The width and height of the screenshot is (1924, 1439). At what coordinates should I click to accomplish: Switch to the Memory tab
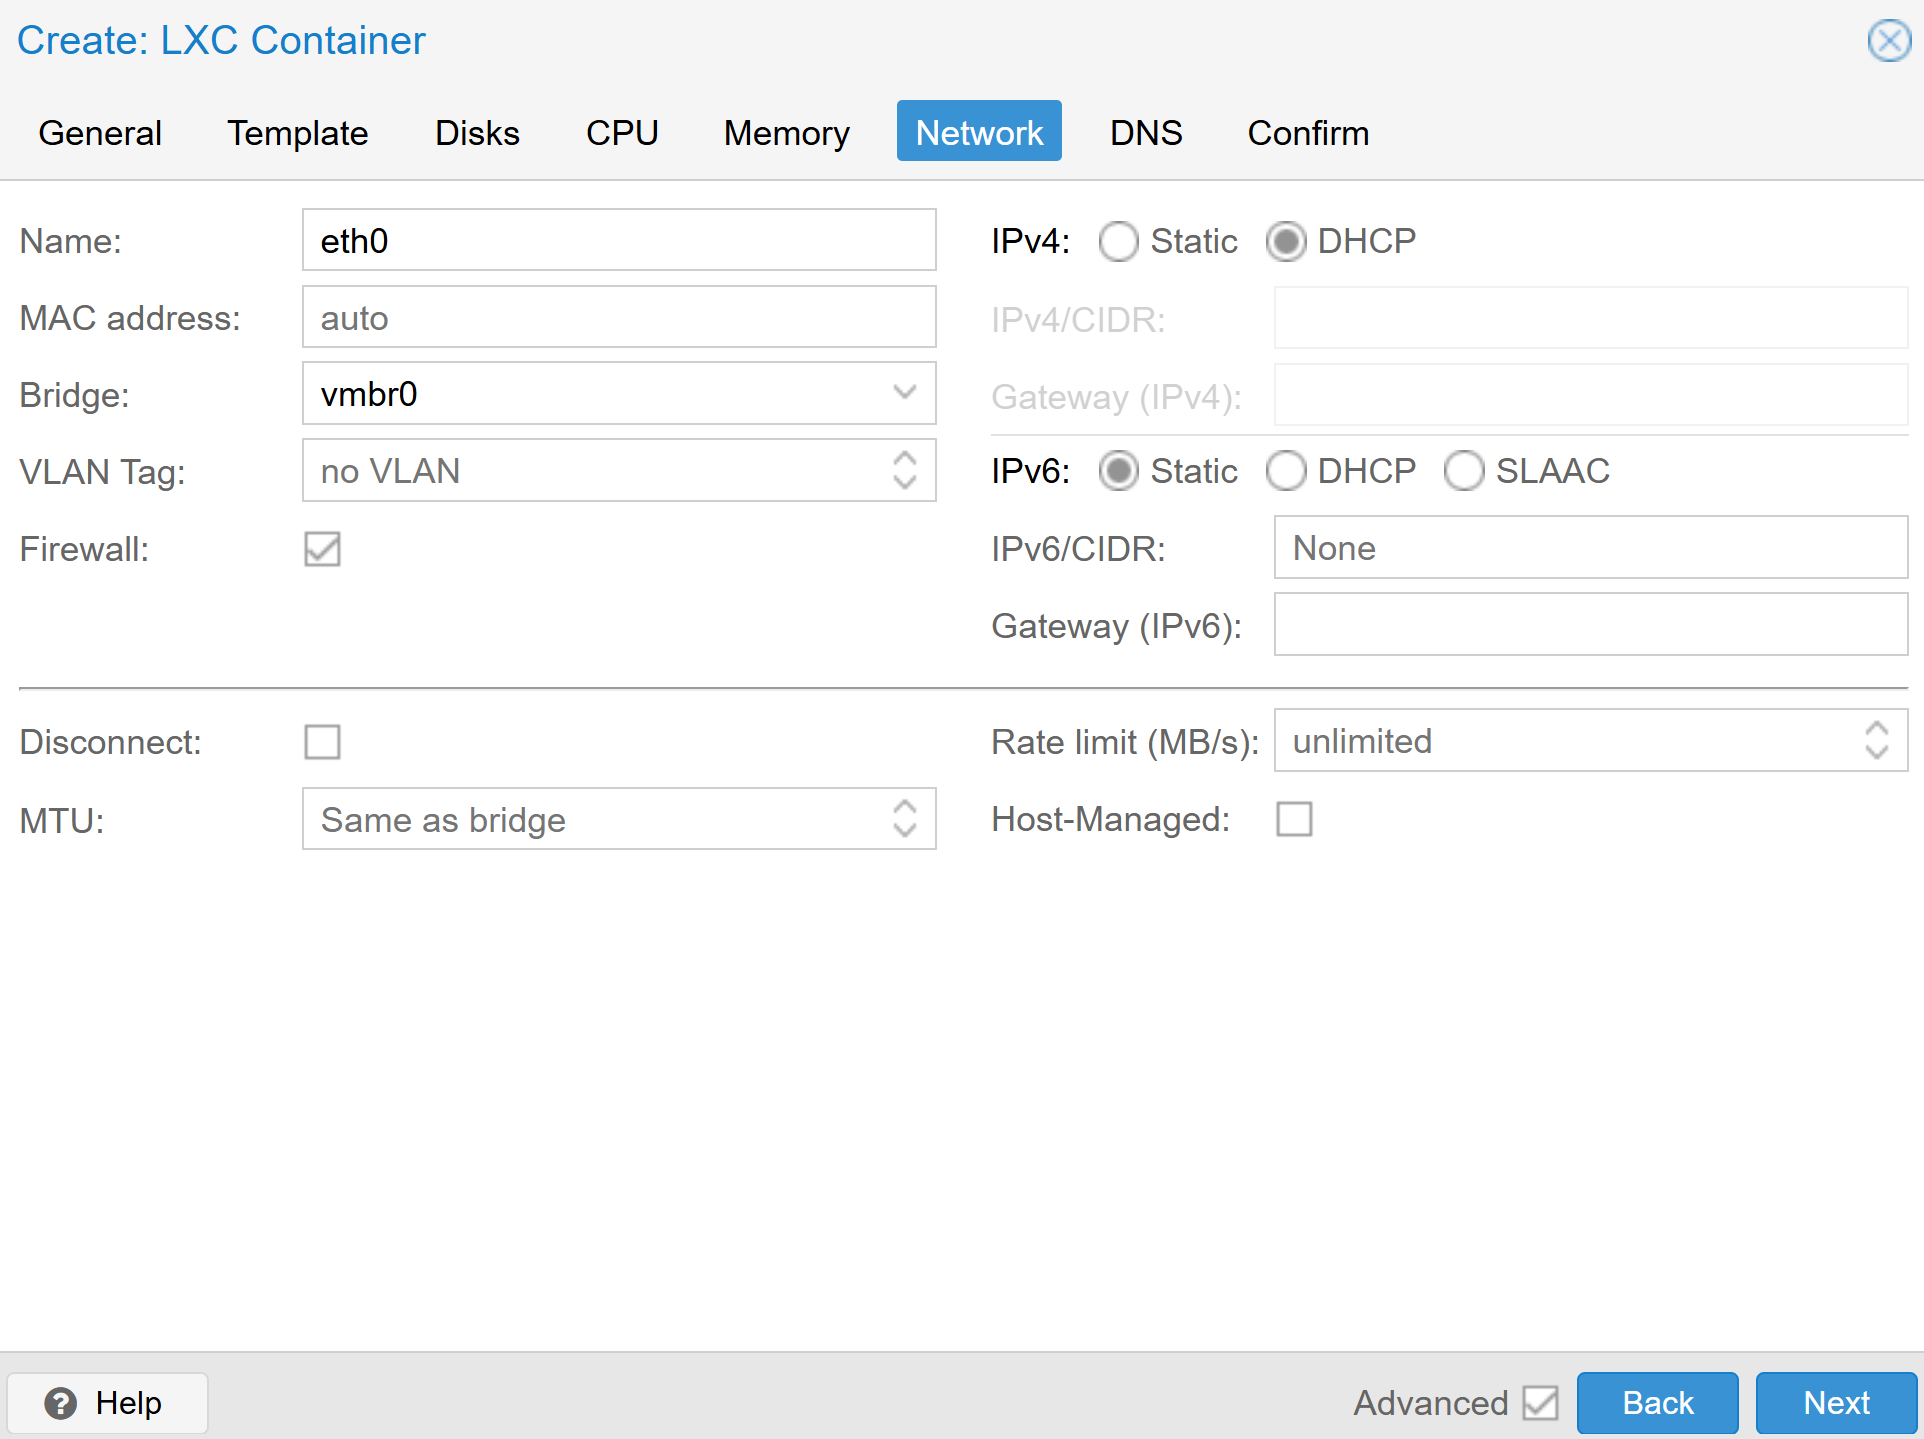[786, 132]
